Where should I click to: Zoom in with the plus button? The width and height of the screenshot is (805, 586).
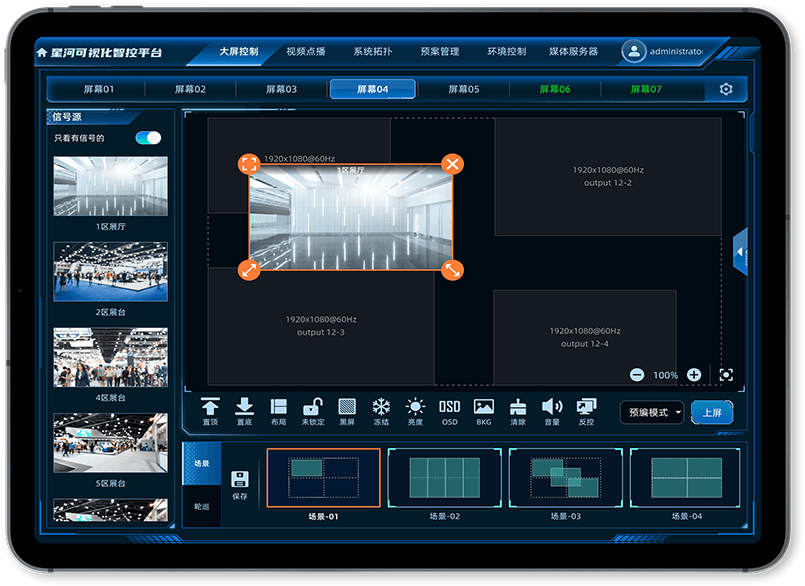point(694,375)
